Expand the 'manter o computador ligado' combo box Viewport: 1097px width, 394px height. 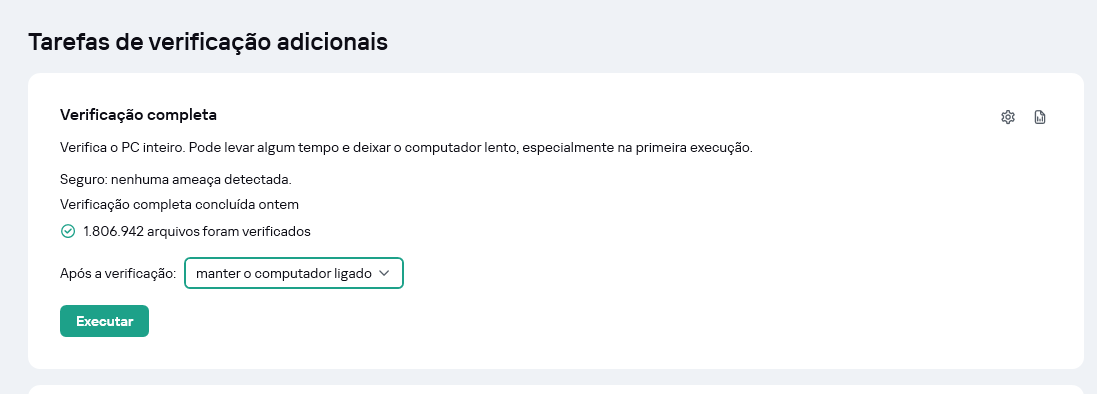[x=294, y=274]
